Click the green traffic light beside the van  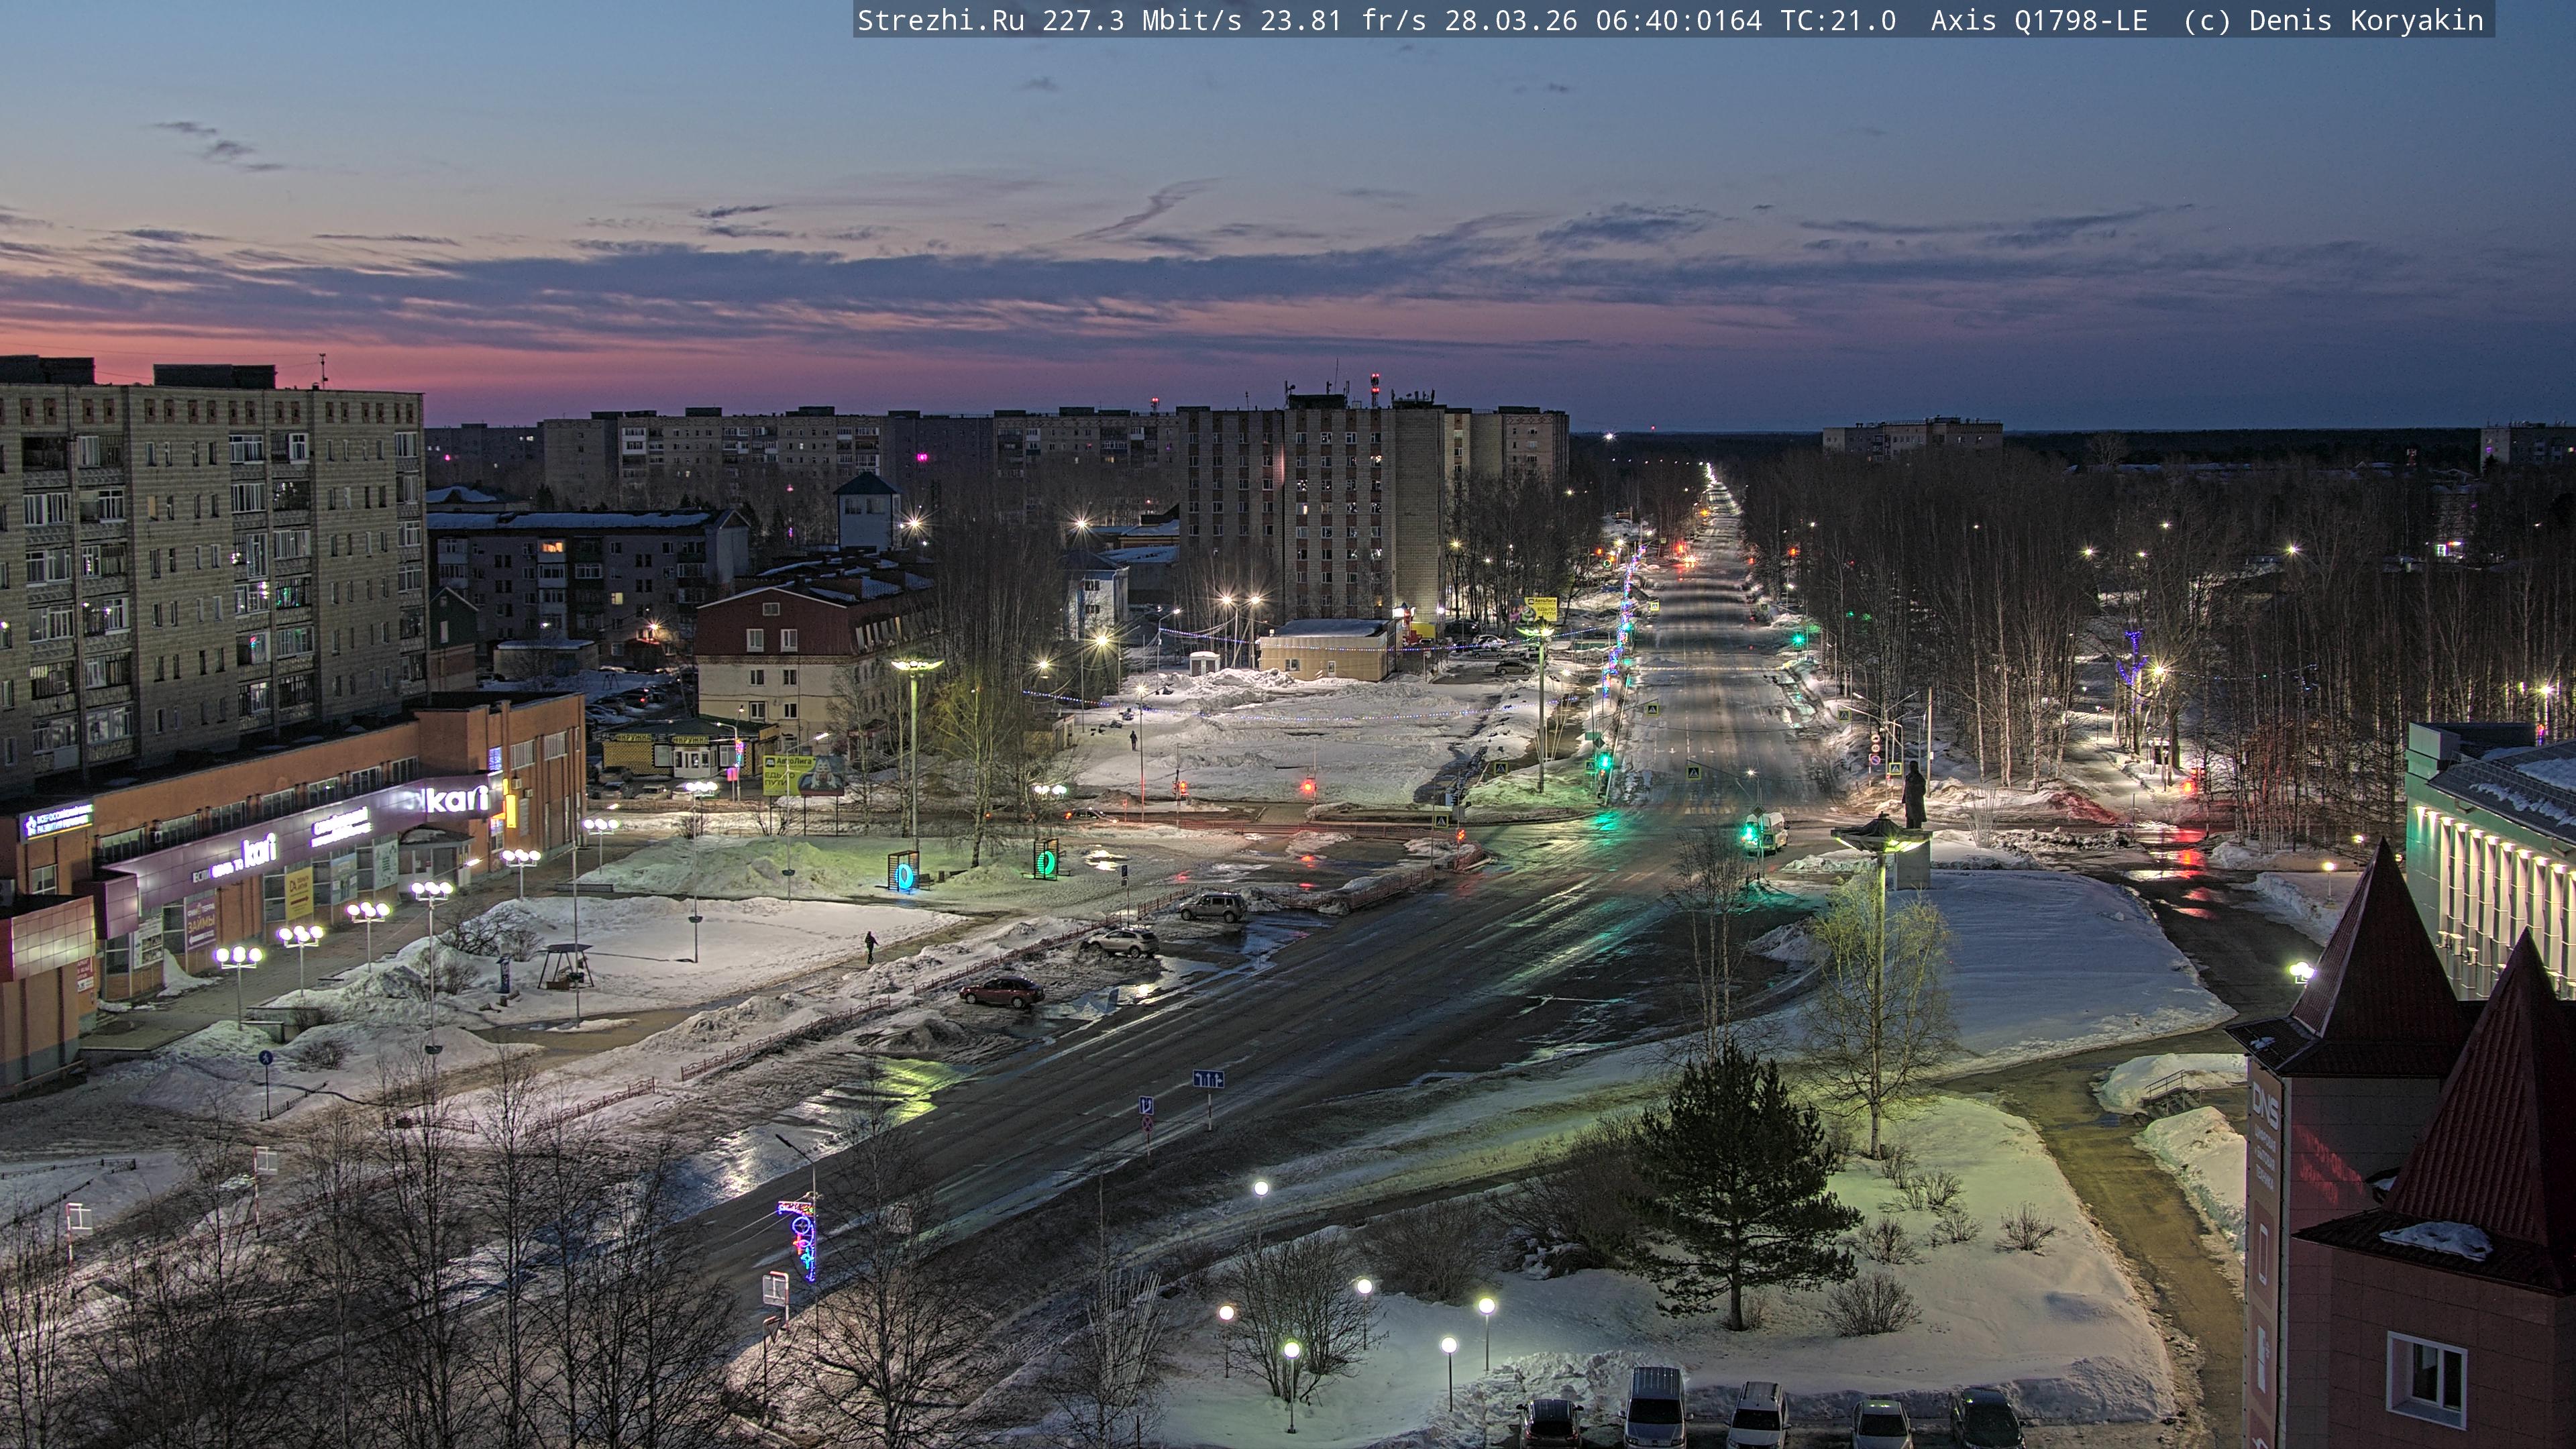pyautogui.click(x=1749, y=831)
